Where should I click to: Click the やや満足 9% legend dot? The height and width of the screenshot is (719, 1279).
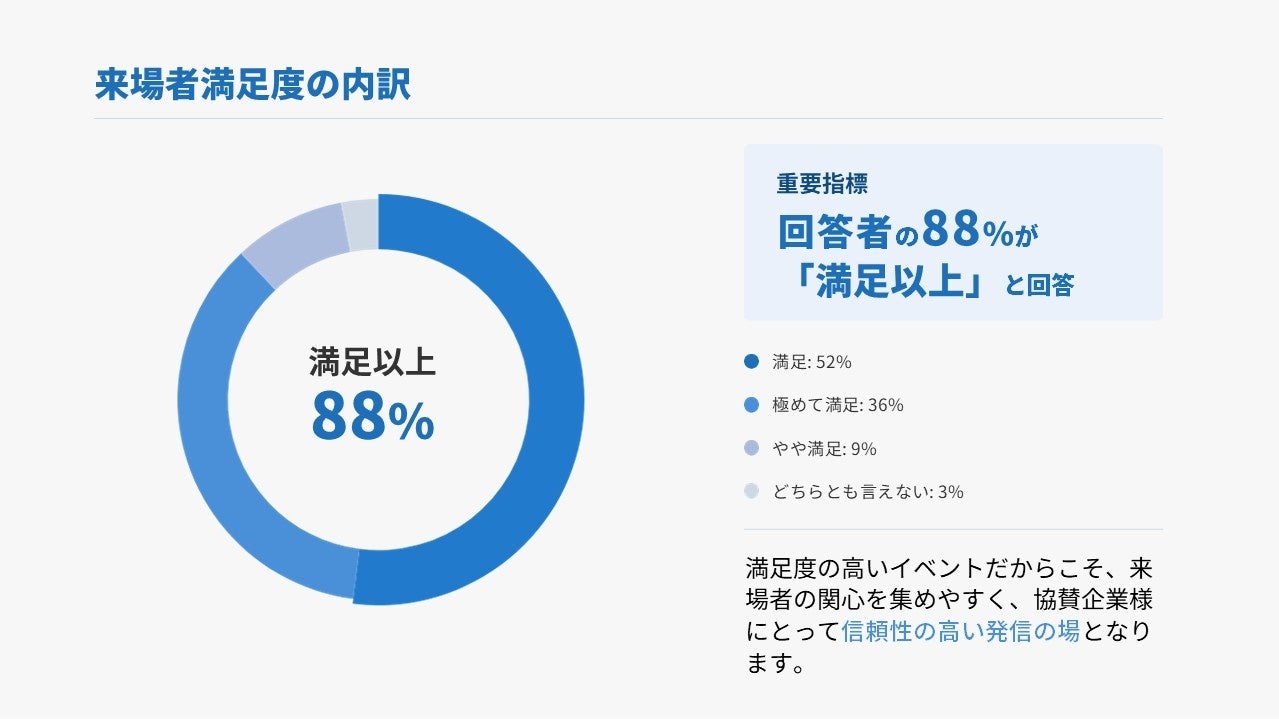(x=752, y=449)
